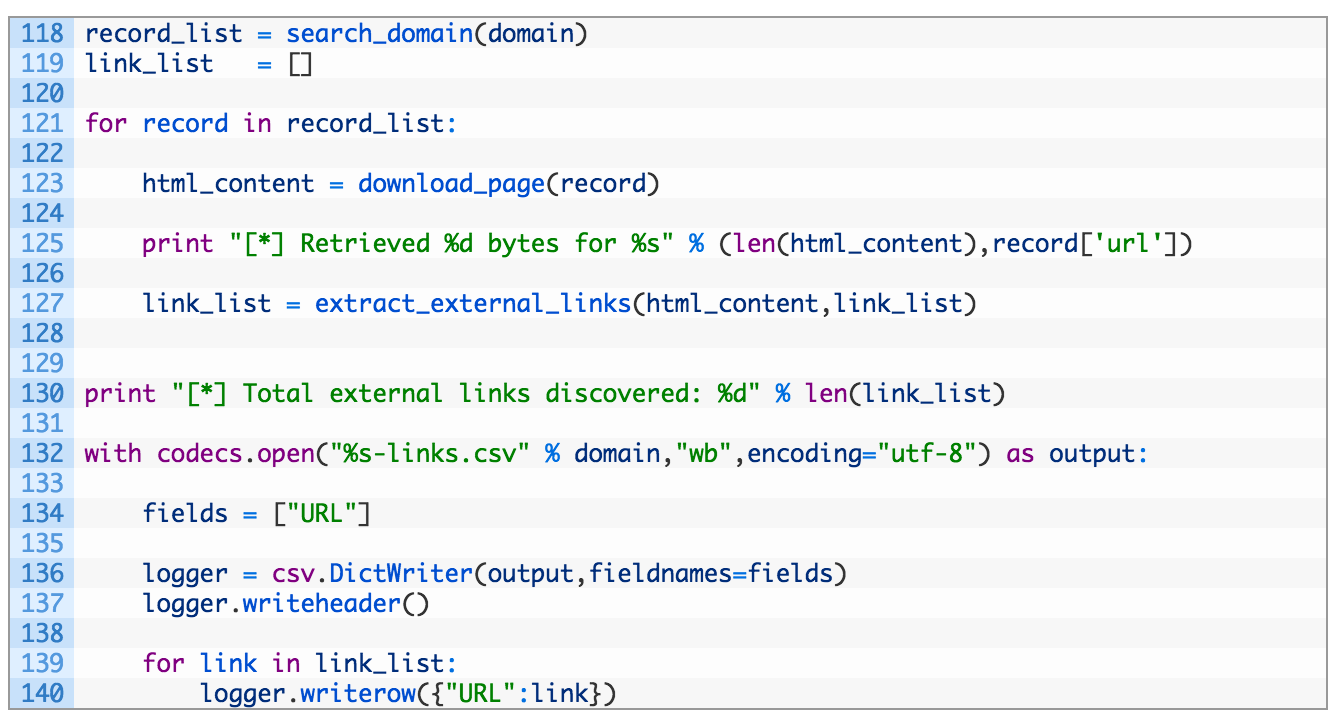The height and width of the screenshot is (722, 1336).
Task: Click line number 127 in gutter
Action: coord(42,304)
